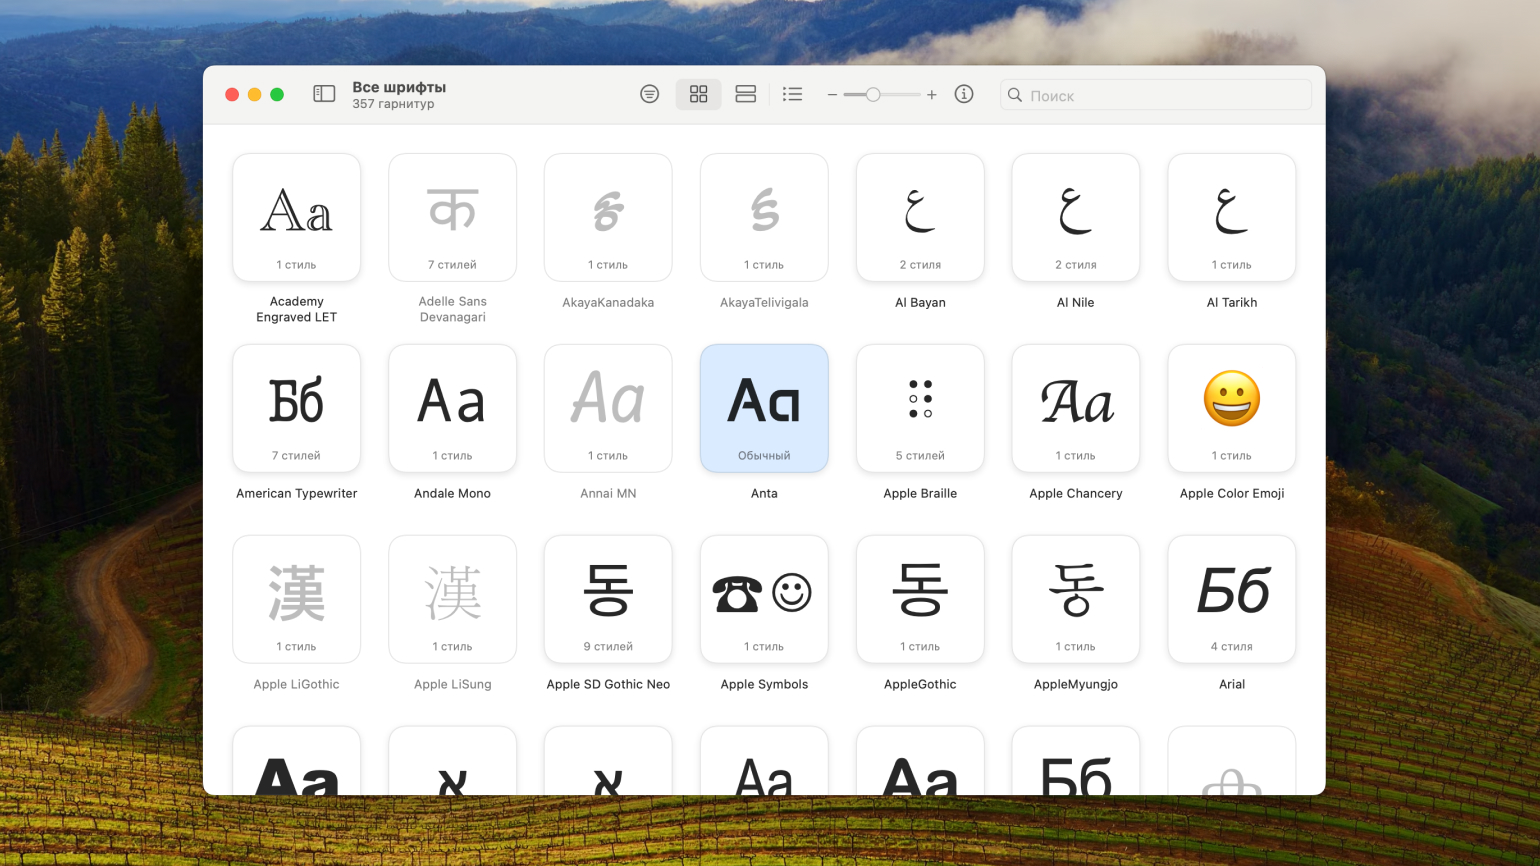Image resolution: width=1540 pixels, height=866 pixels.
Task: Open the filter options icon
Action: point(649,94)
